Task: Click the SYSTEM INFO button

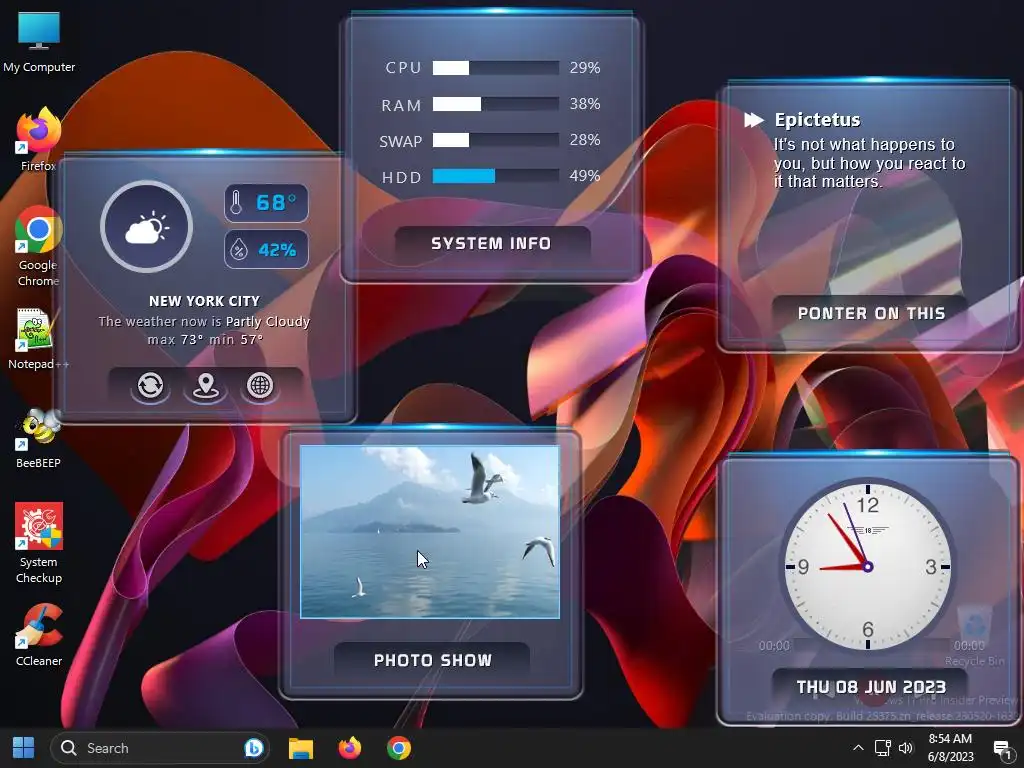Action: click(x=492, y=244)
